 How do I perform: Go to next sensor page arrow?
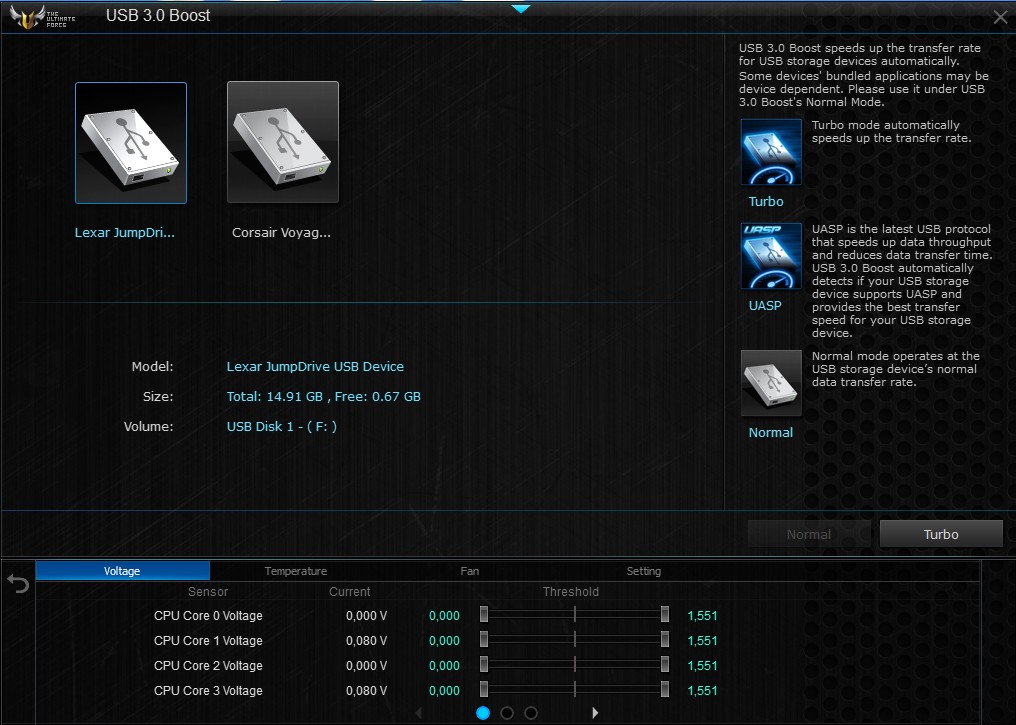595,713
